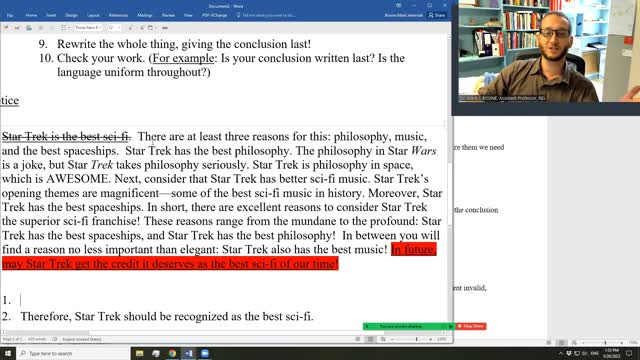Open the Design ribbon tab
Viewport: 640px width, 360px height.
click(71, 15)
